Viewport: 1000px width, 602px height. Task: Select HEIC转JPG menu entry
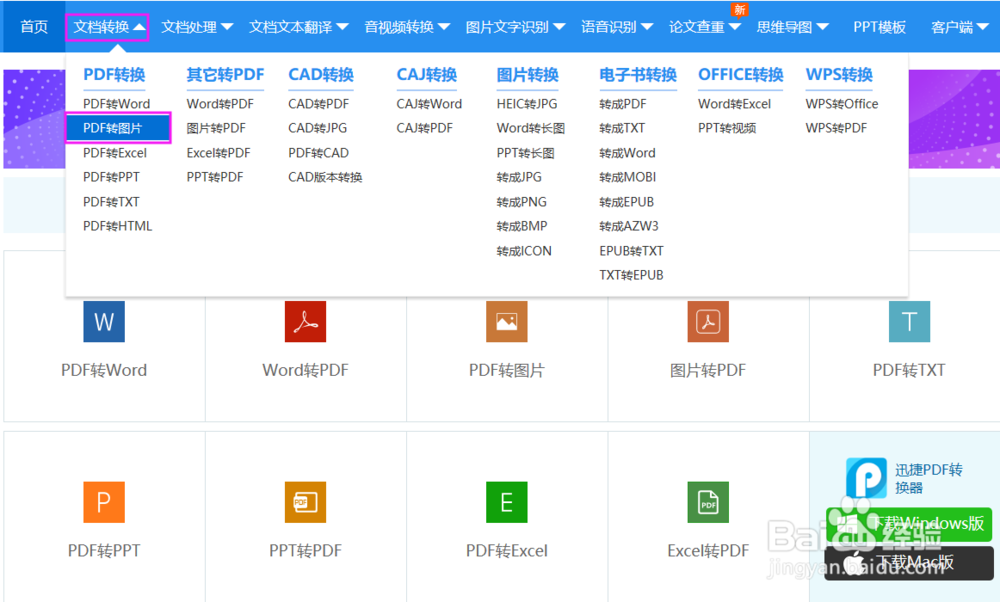527,104
